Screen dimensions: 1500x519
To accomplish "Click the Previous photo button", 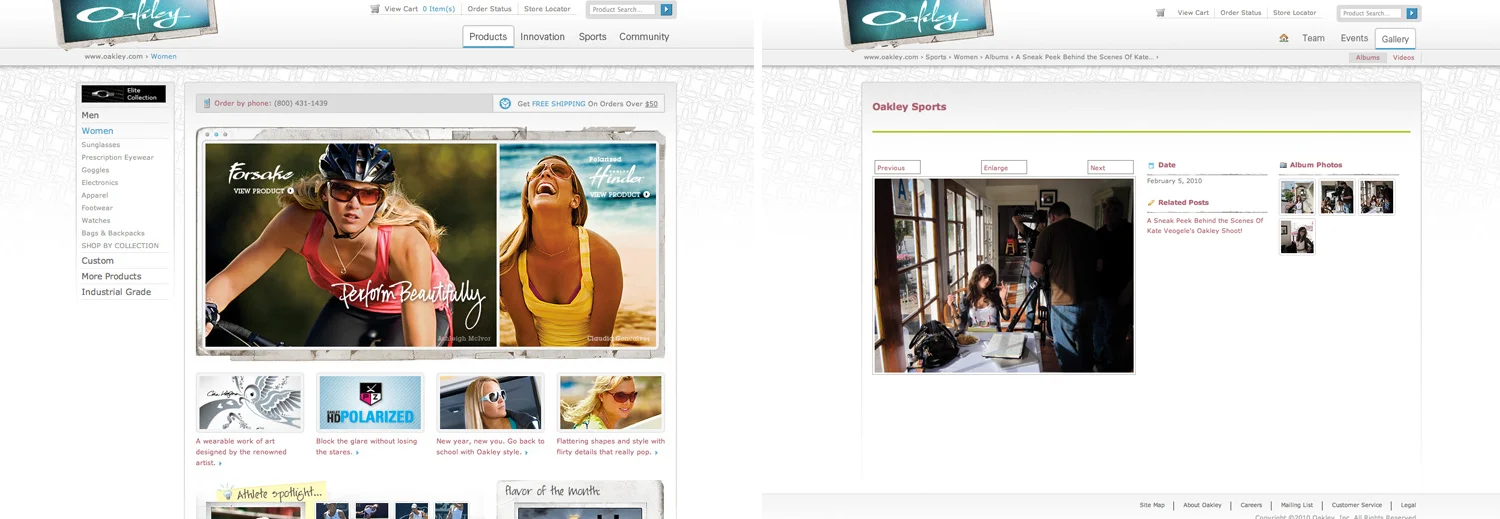I will [897, 168].
